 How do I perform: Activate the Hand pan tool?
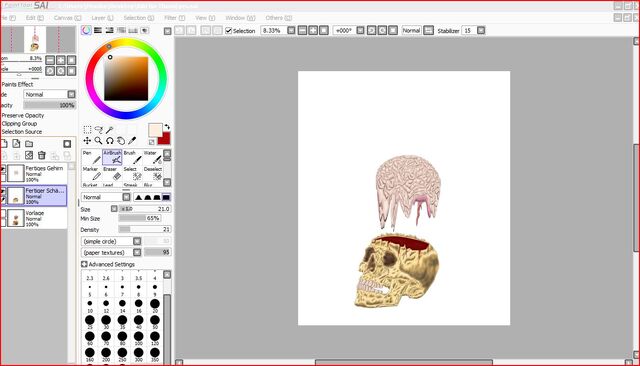coord(121,141)
